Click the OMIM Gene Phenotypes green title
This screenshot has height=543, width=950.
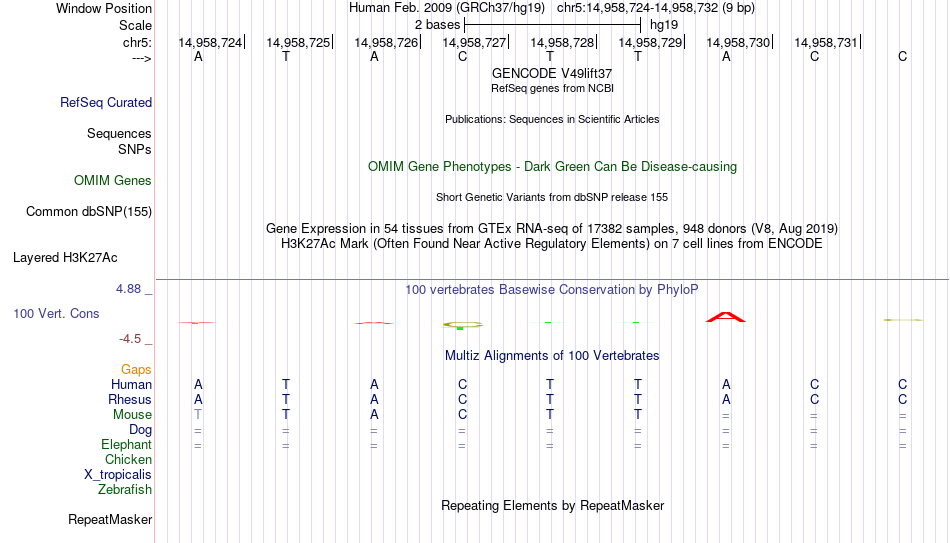tap(553, 167)
